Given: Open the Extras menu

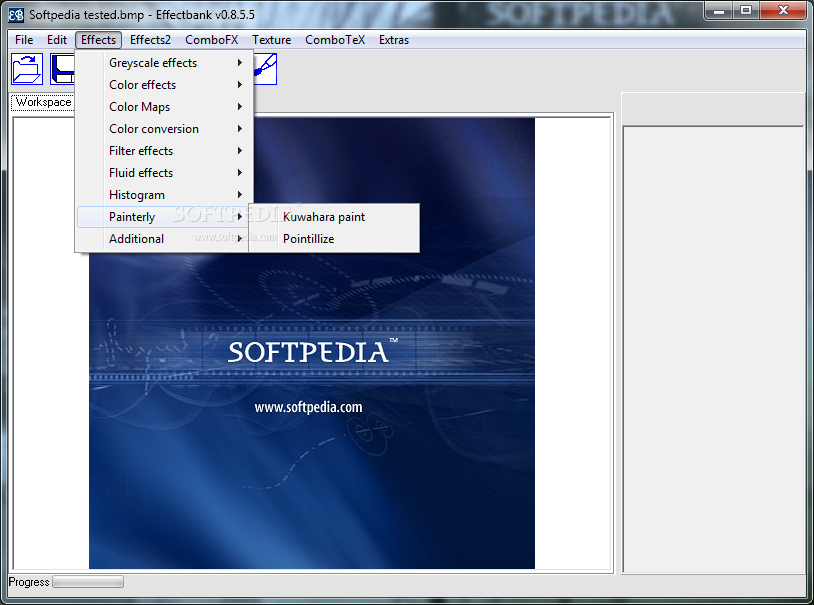Looking at the screenshot, I should point(394,40).
